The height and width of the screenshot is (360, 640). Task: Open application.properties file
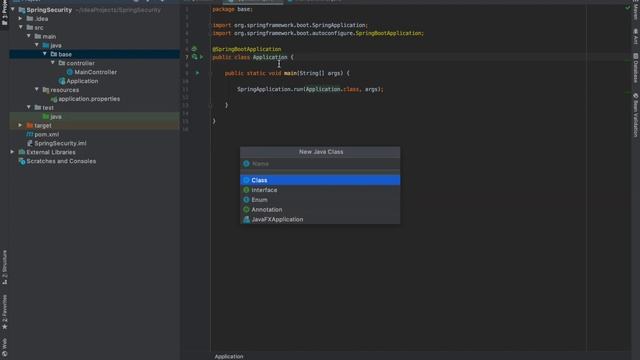tap(89, 99)
